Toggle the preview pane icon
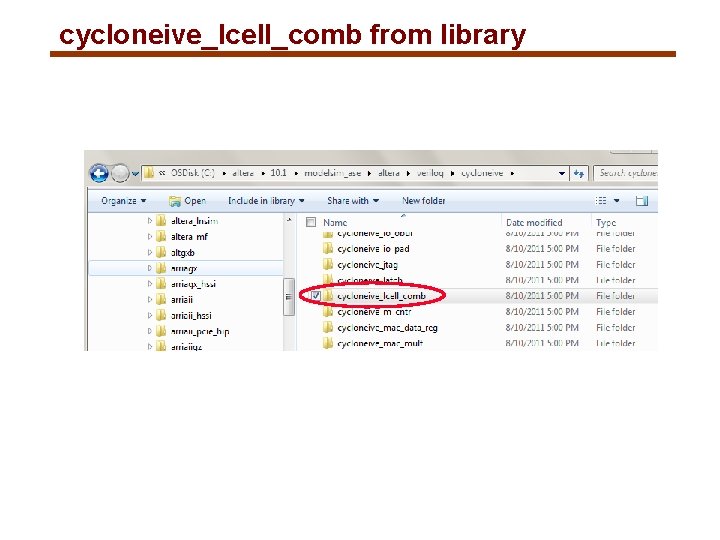The height and width of the screenshot is (540, 720). point(642,201)
